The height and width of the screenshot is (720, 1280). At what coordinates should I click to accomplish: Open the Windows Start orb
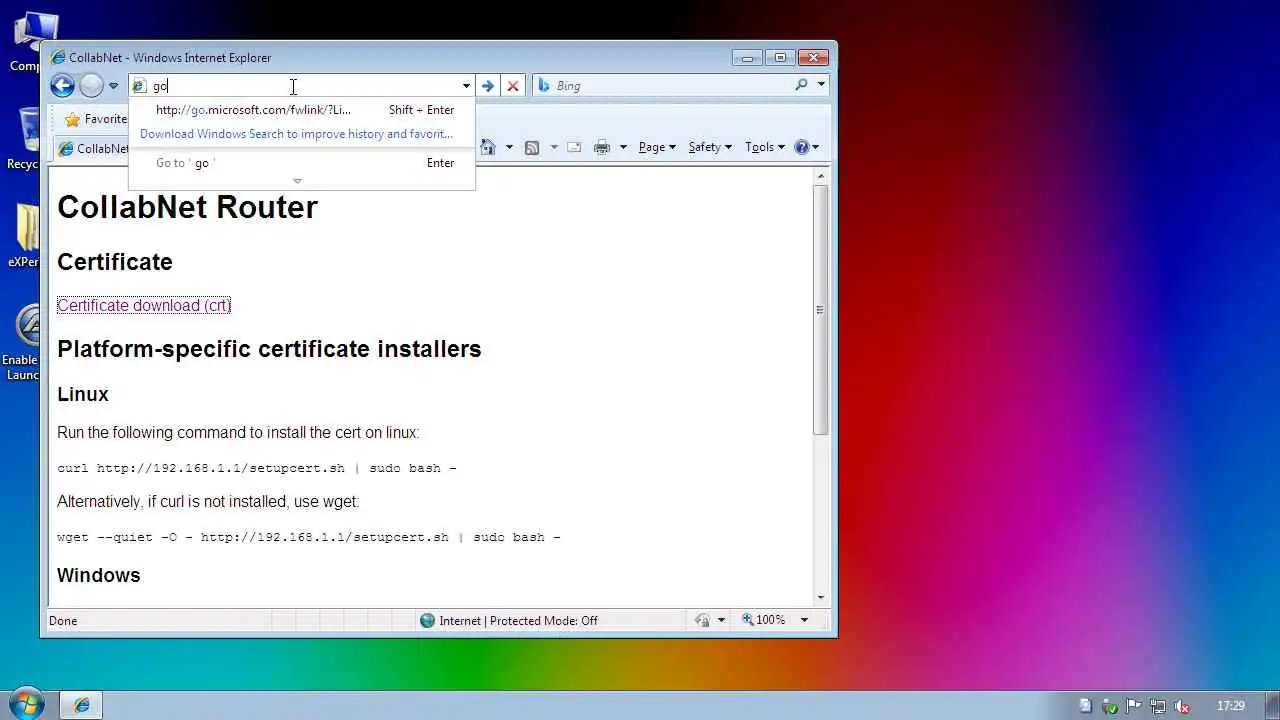[27, 704]
